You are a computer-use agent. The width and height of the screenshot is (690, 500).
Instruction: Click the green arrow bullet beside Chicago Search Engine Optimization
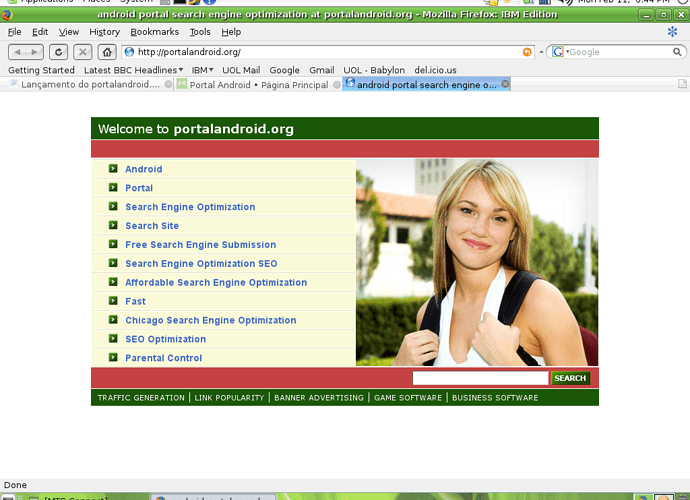pyautogui.click(x=113, y=320)
